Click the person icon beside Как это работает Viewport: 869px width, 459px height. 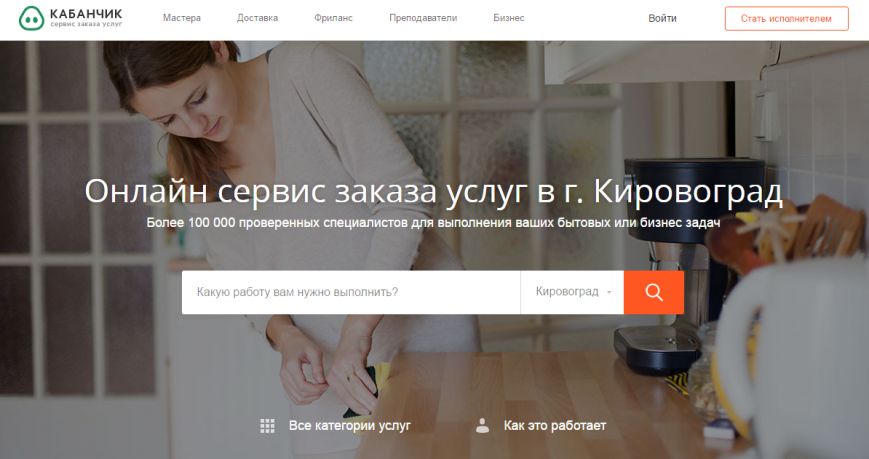point(482,425)
